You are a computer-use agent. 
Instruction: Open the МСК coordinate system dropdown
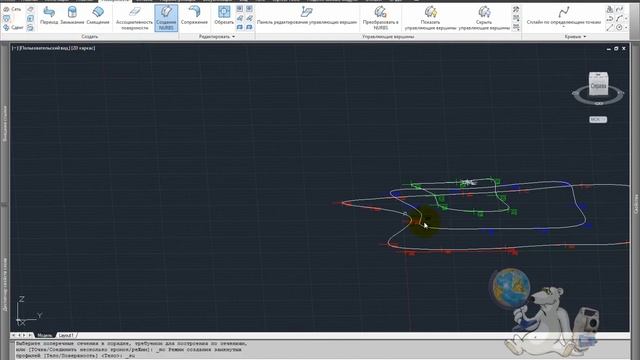(x=598, y=120)
